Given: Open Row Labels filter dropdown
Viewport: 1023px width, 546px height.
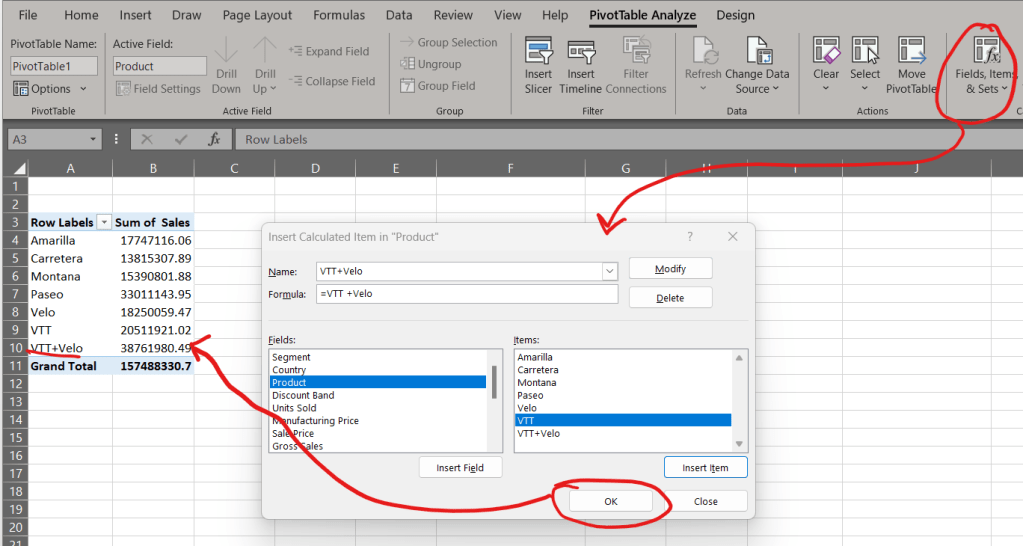Looking at the screenshot, I should pos(102,223).
